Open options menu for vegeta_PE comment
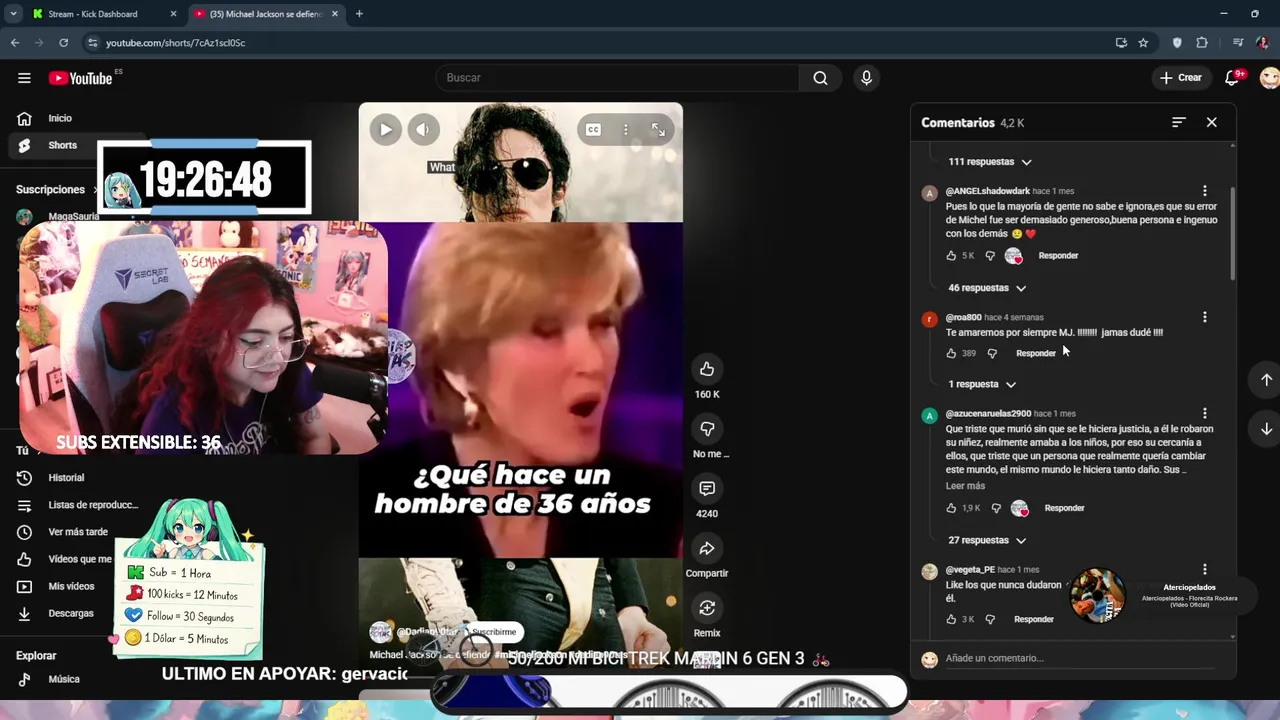This screenshot has width=1280, height=720. pos(1205,570)
